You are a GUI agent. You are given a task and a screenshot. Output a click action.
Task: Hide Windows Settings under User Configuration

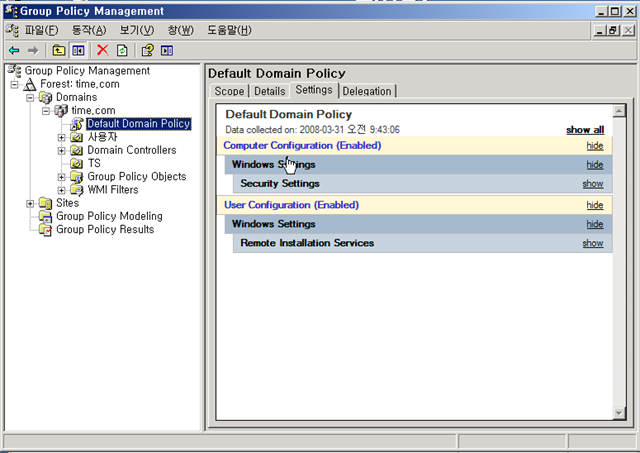(595, 224)
